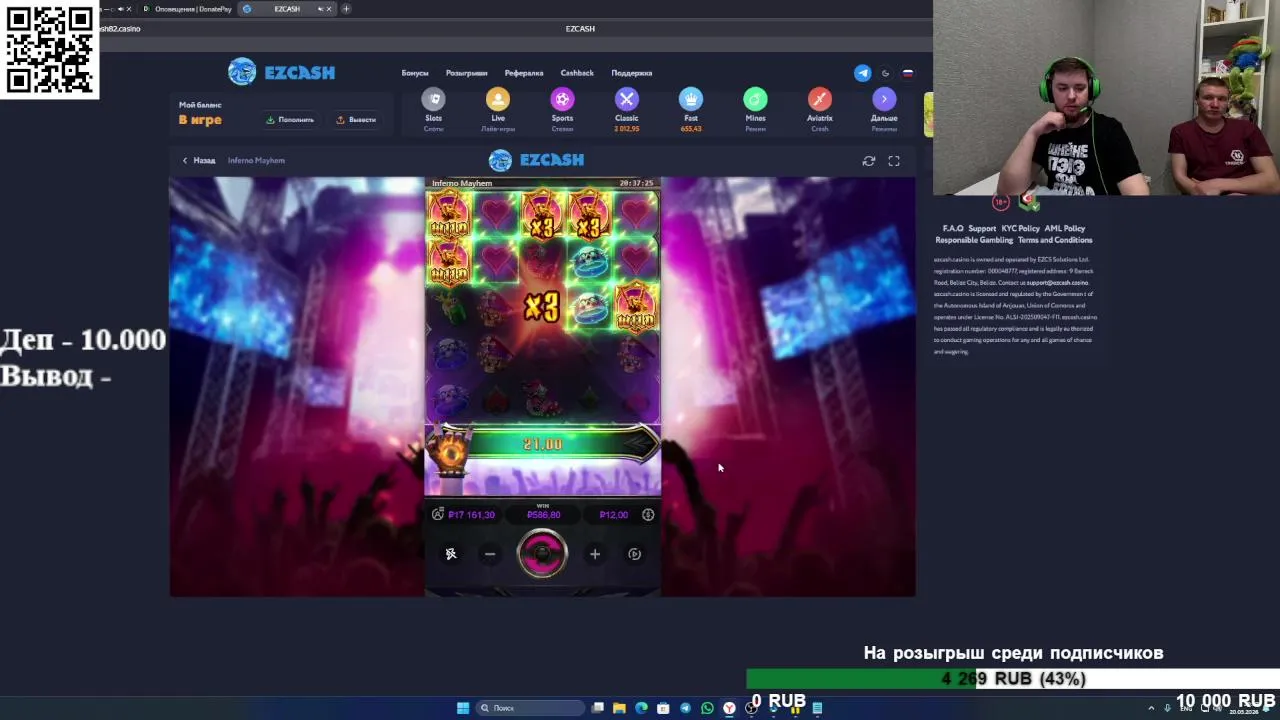The image size is (1280, 720).
Task: Open the Slots category
Action: [433, 109]
